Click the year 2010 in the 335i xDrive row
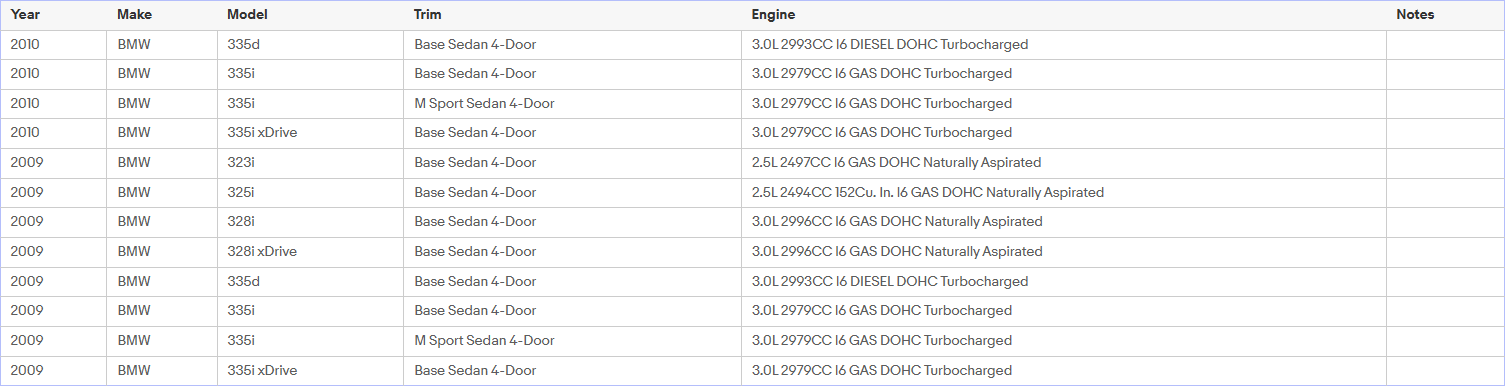The image size is (1505, 386). pyautogui.click(x=53, y=132)
